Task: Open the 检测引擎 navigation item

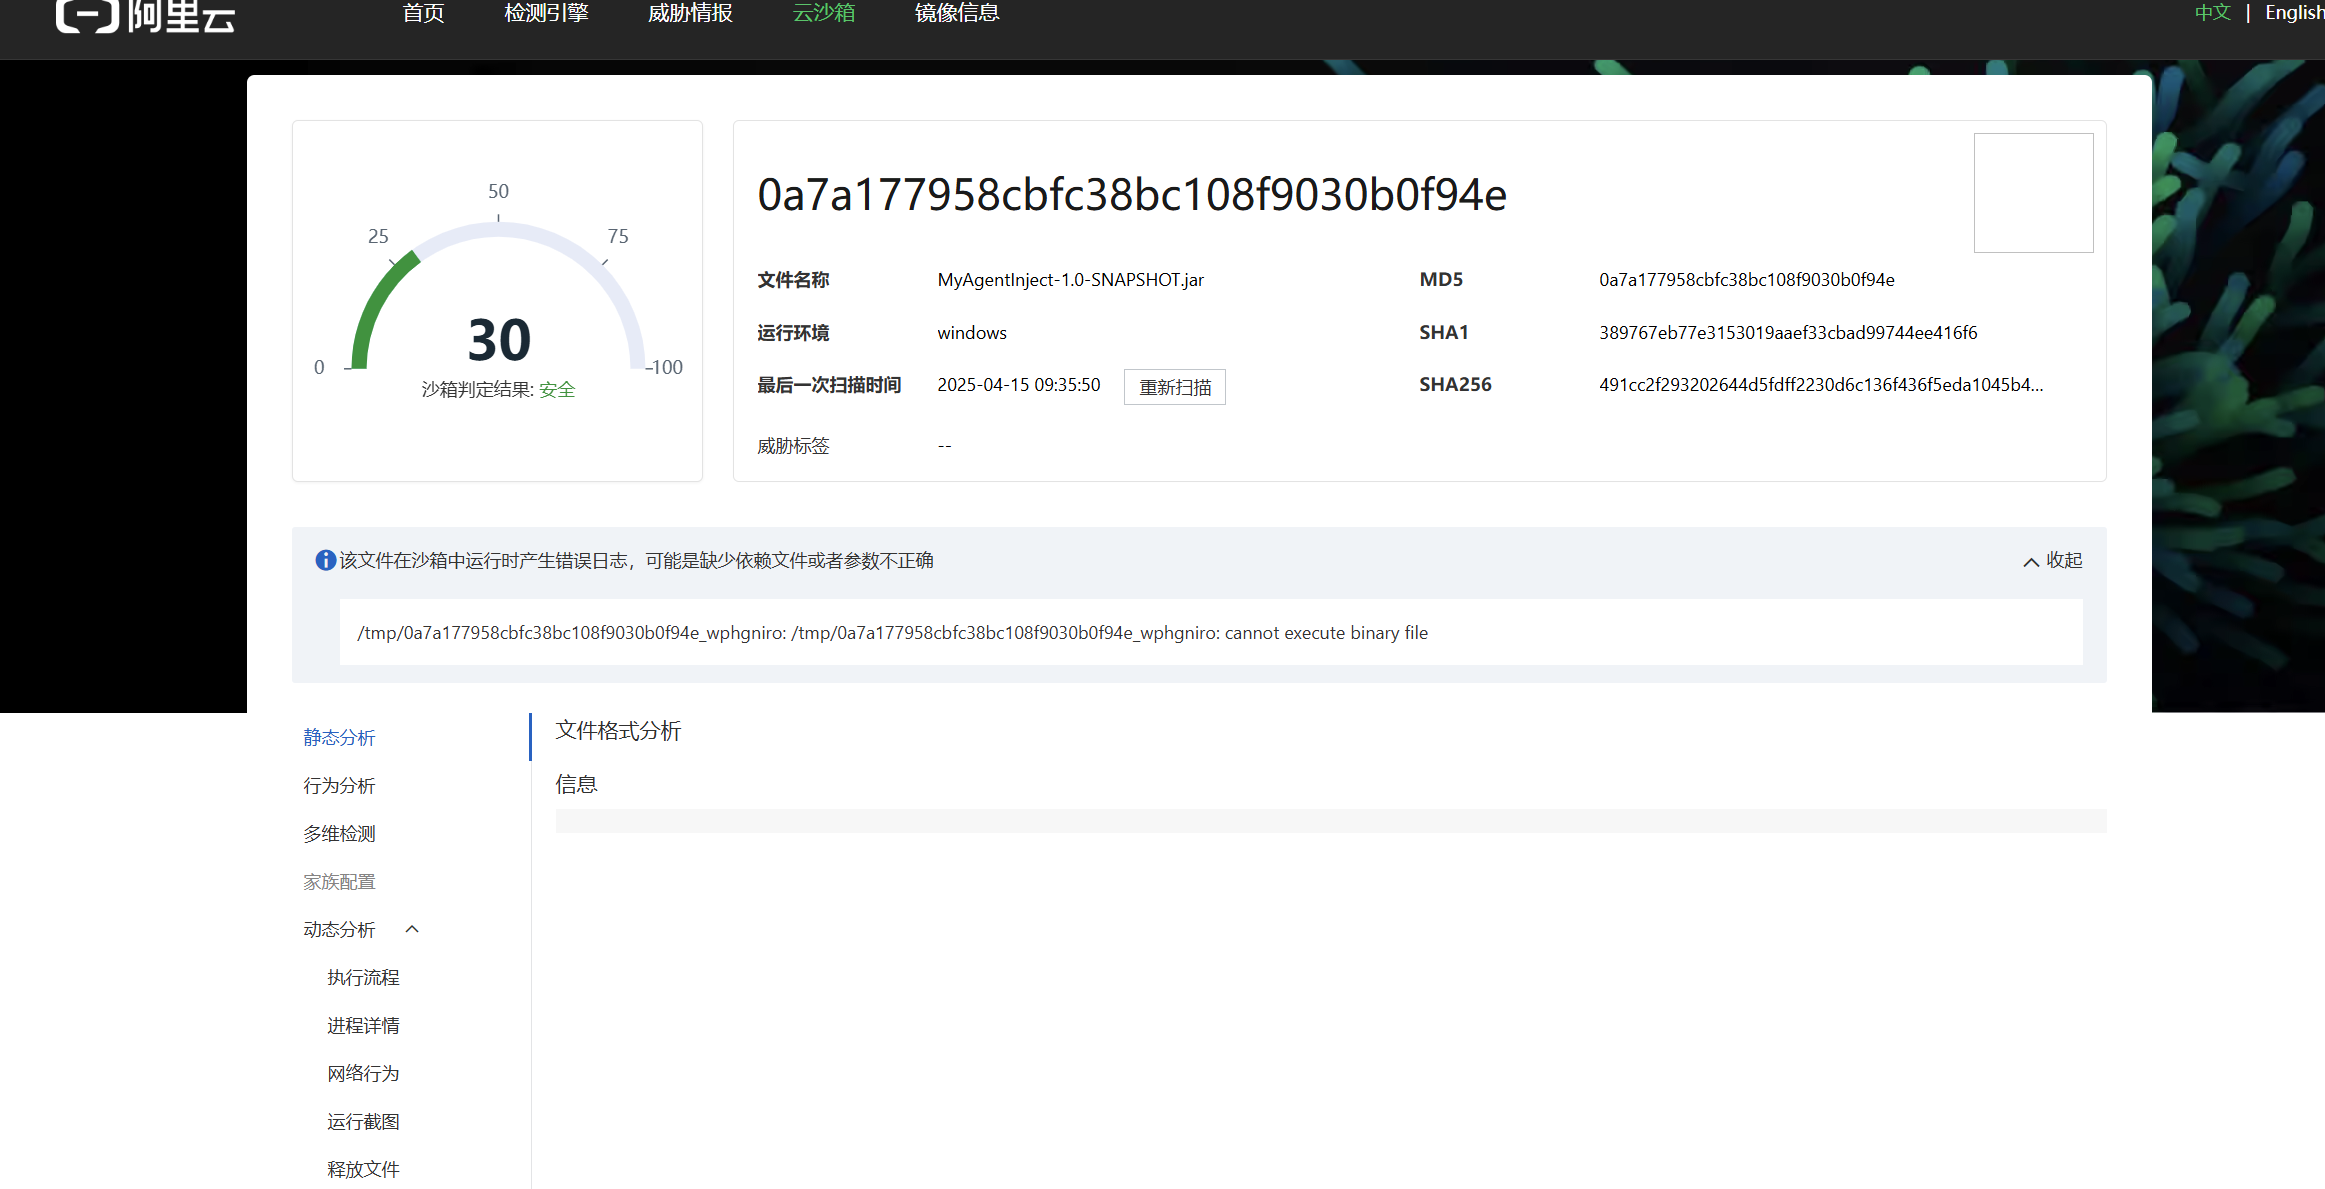Action: [x=546, y=13]
